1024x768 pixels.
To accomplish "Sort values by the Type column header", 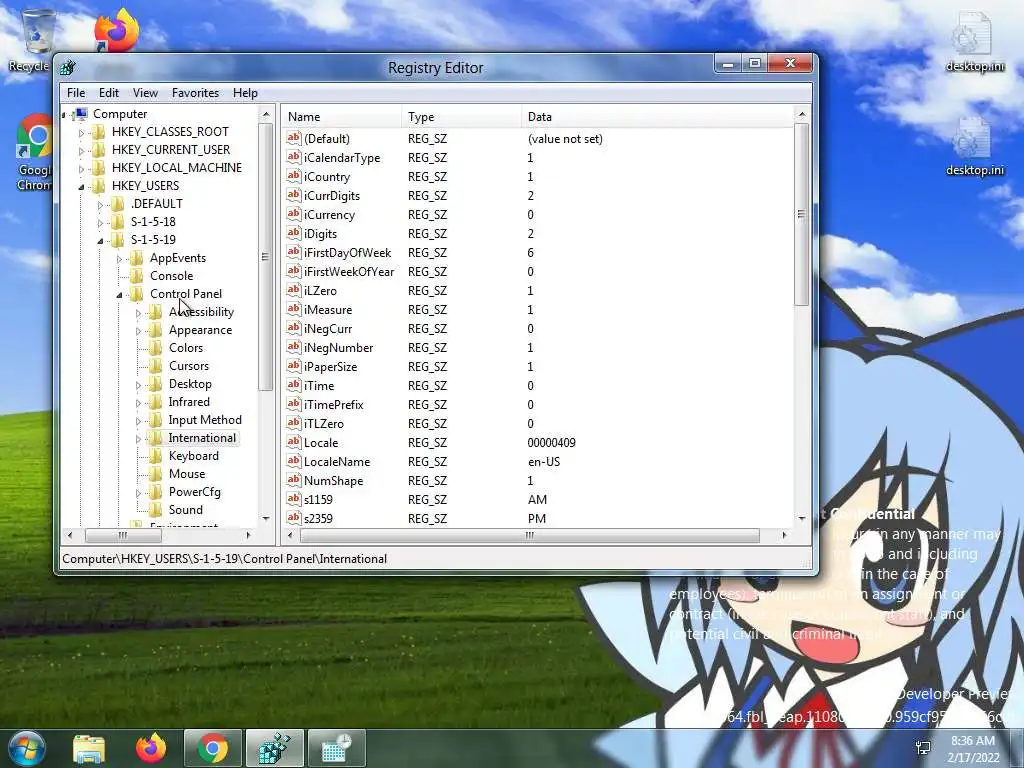I will [462, 117].
